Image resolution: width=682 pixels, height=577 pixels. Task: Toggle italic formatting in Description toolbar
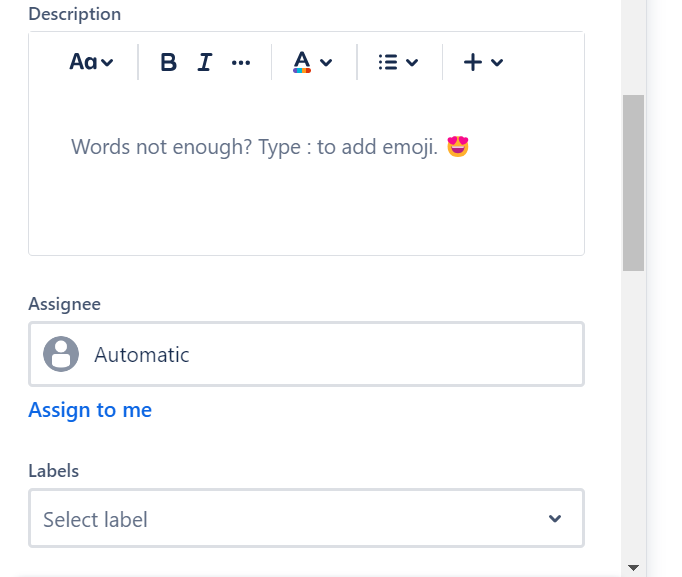205,62
